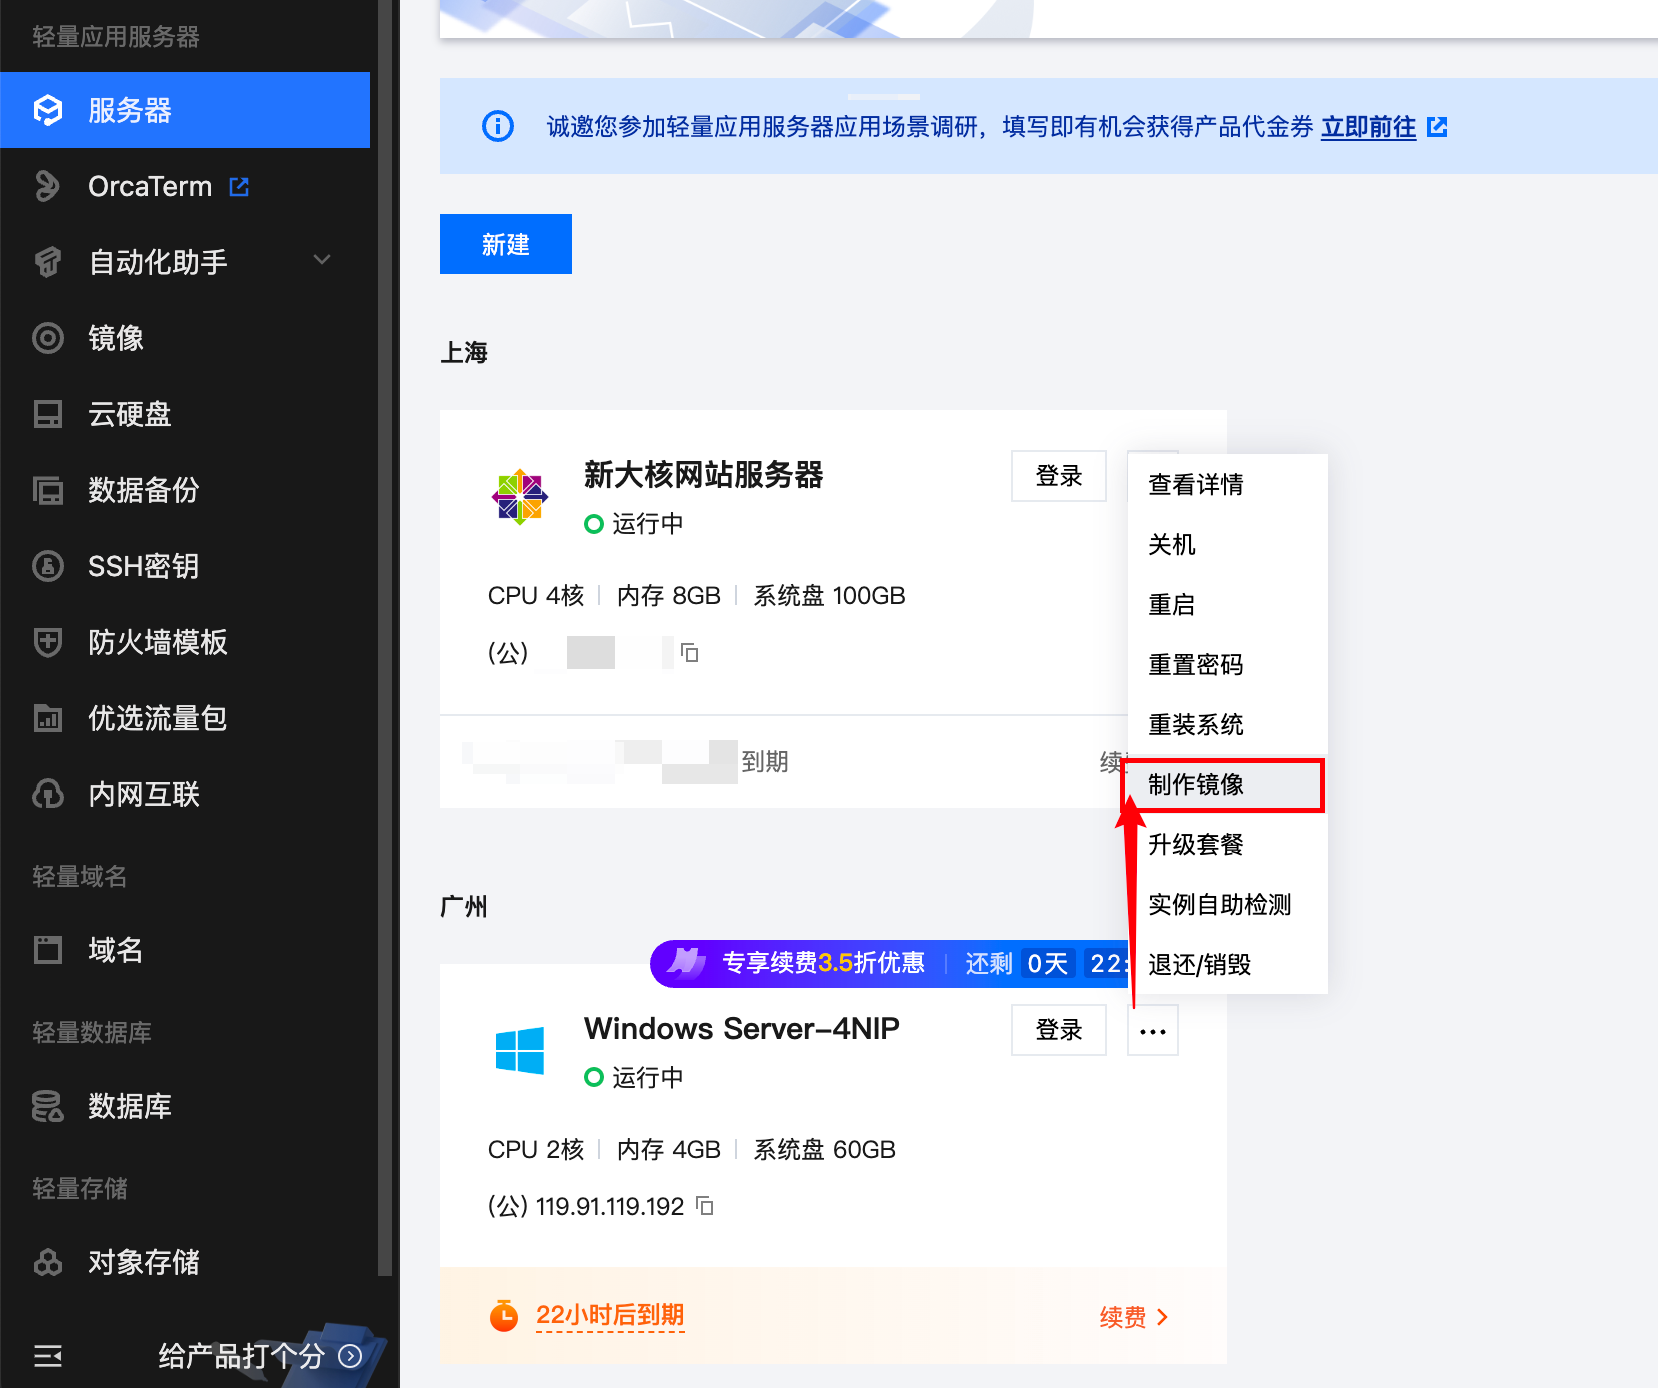Click the blue 新建 button
Image resolution: width=1658 pixels, height=1388 pixels.
pos(505,244)
